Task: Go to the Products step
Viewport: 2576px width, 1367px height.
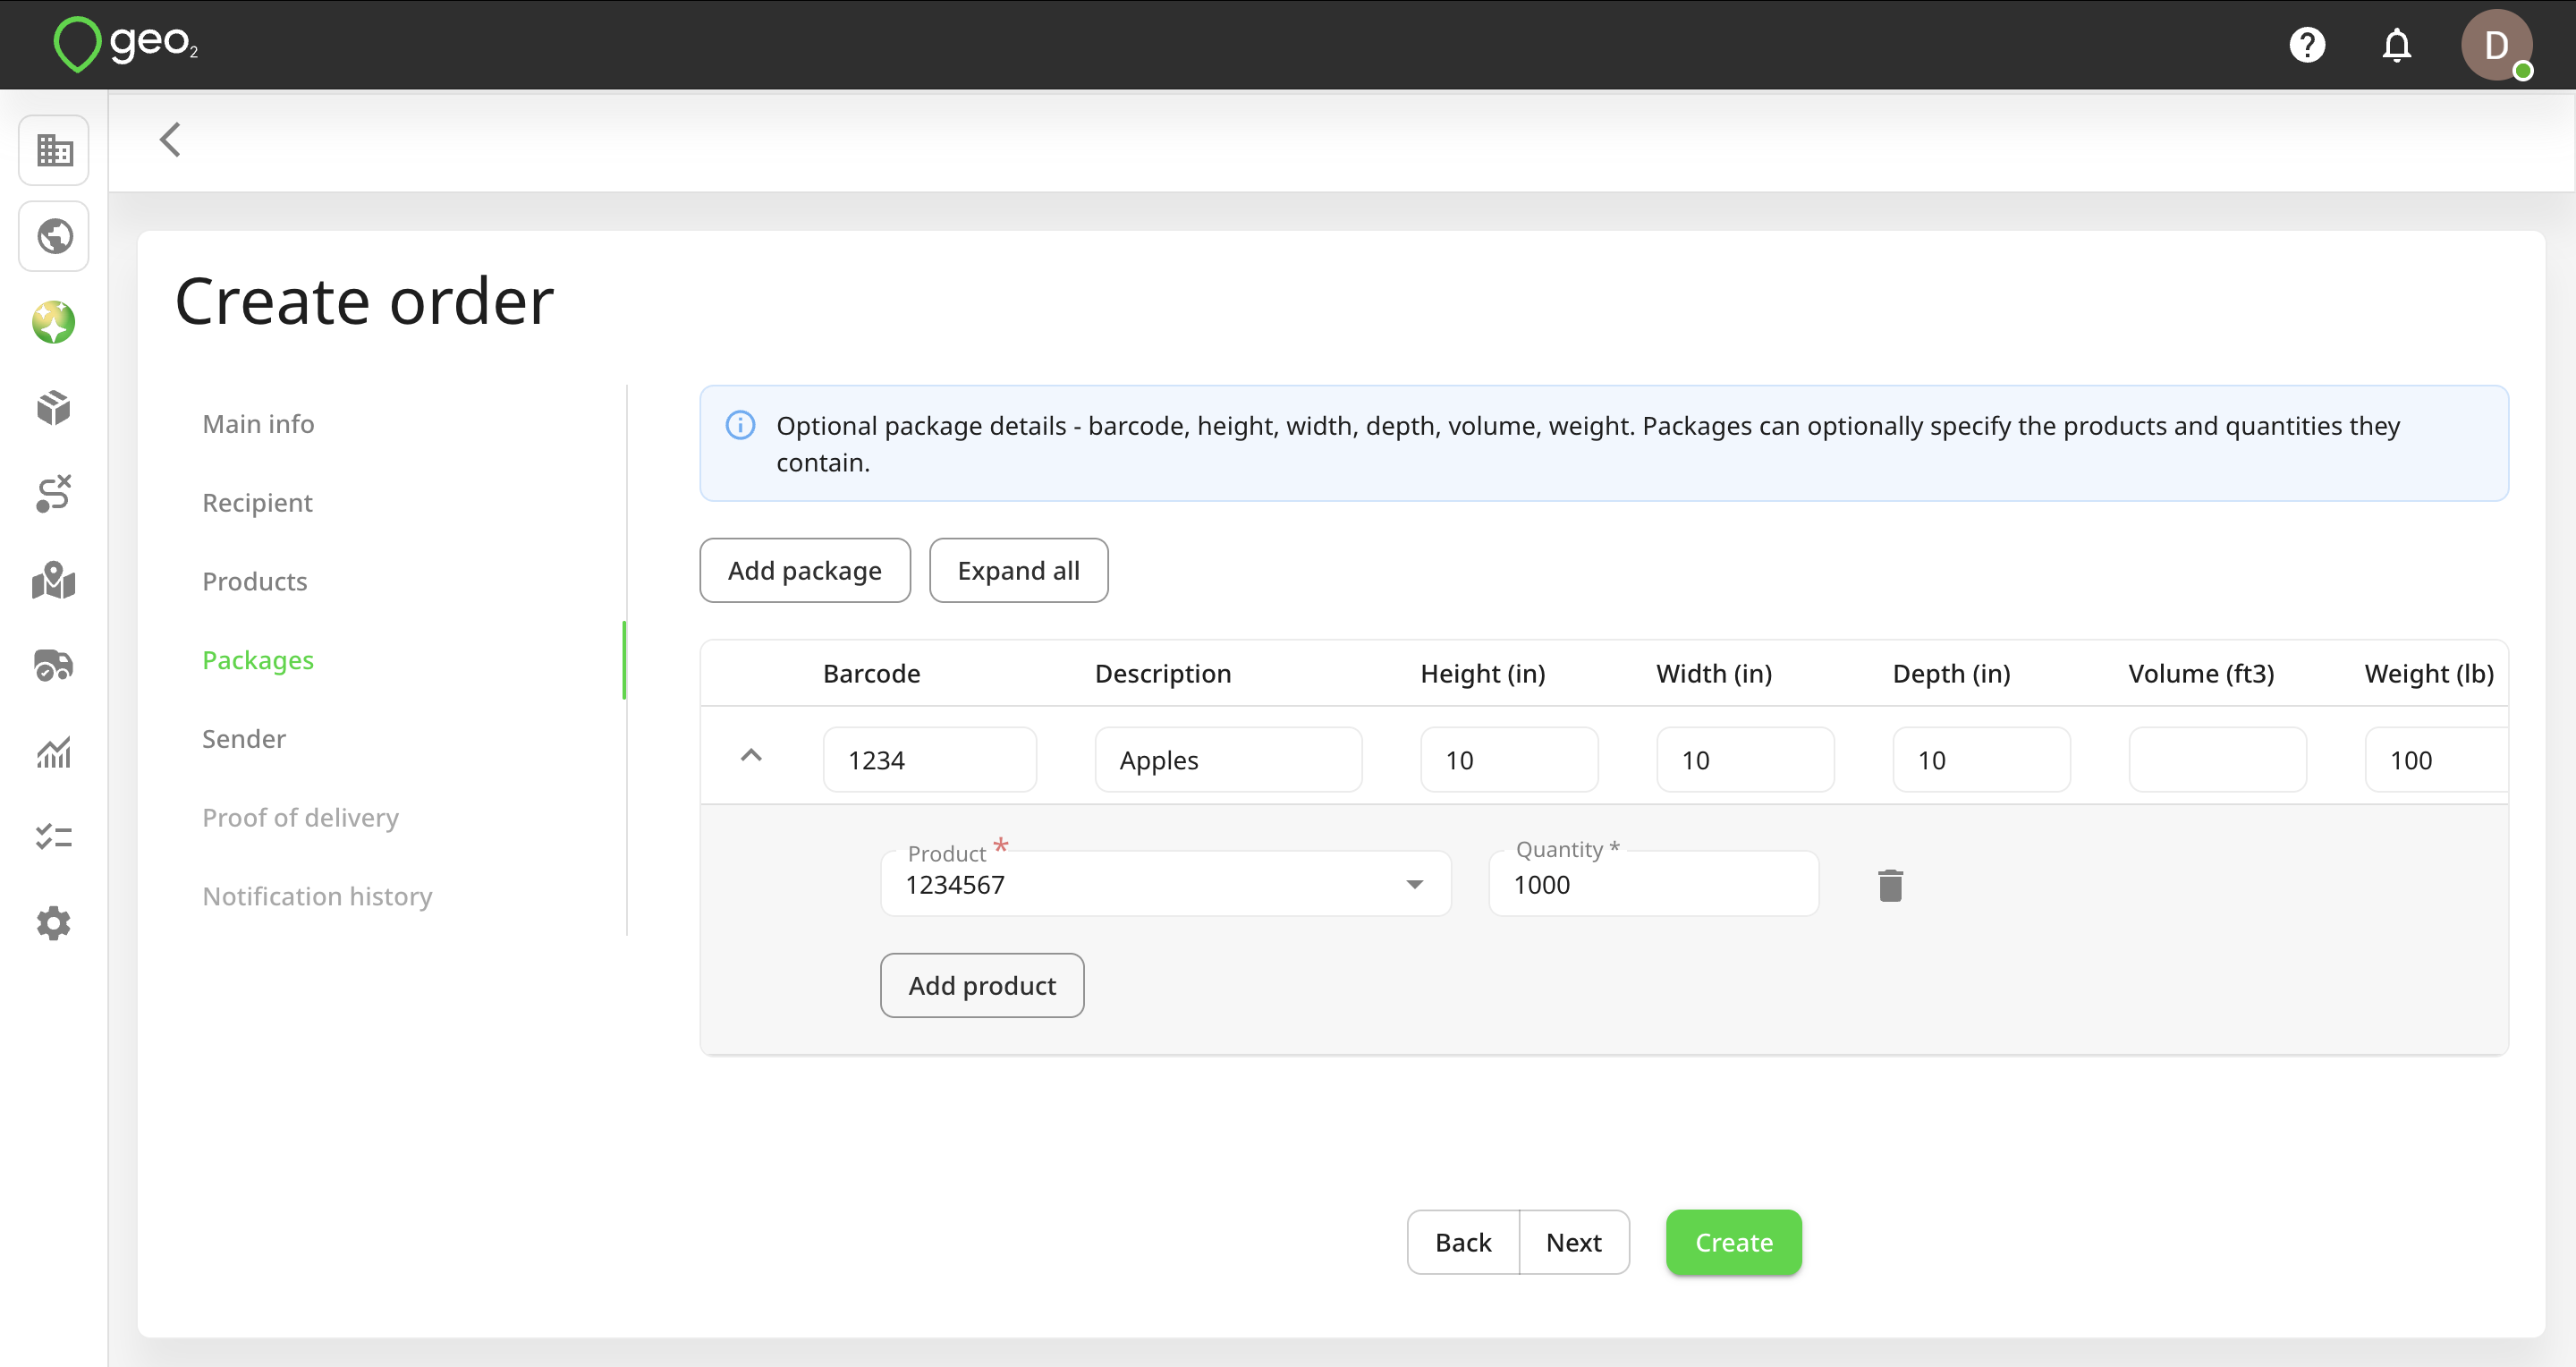Action: tap(254, 582)
